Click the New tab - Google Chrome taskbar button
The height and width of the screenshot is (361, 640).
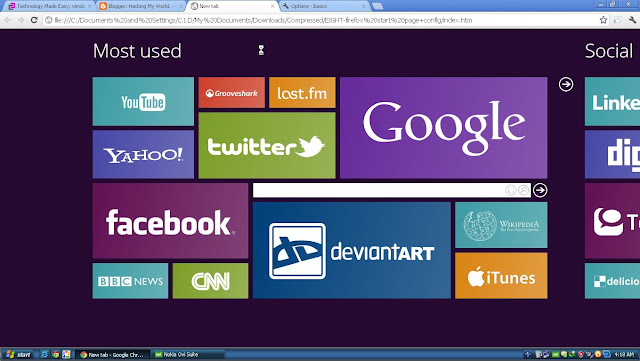pyautogui.click(x=112, y=354)
